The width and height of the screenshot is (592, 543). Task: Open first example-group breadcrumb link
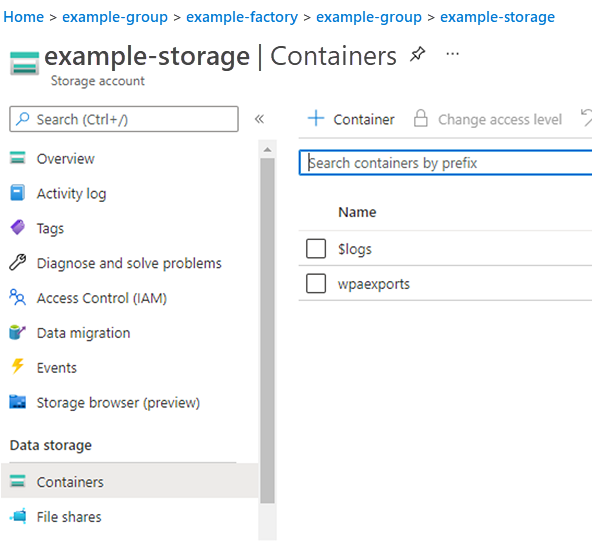tap(115, 17)
